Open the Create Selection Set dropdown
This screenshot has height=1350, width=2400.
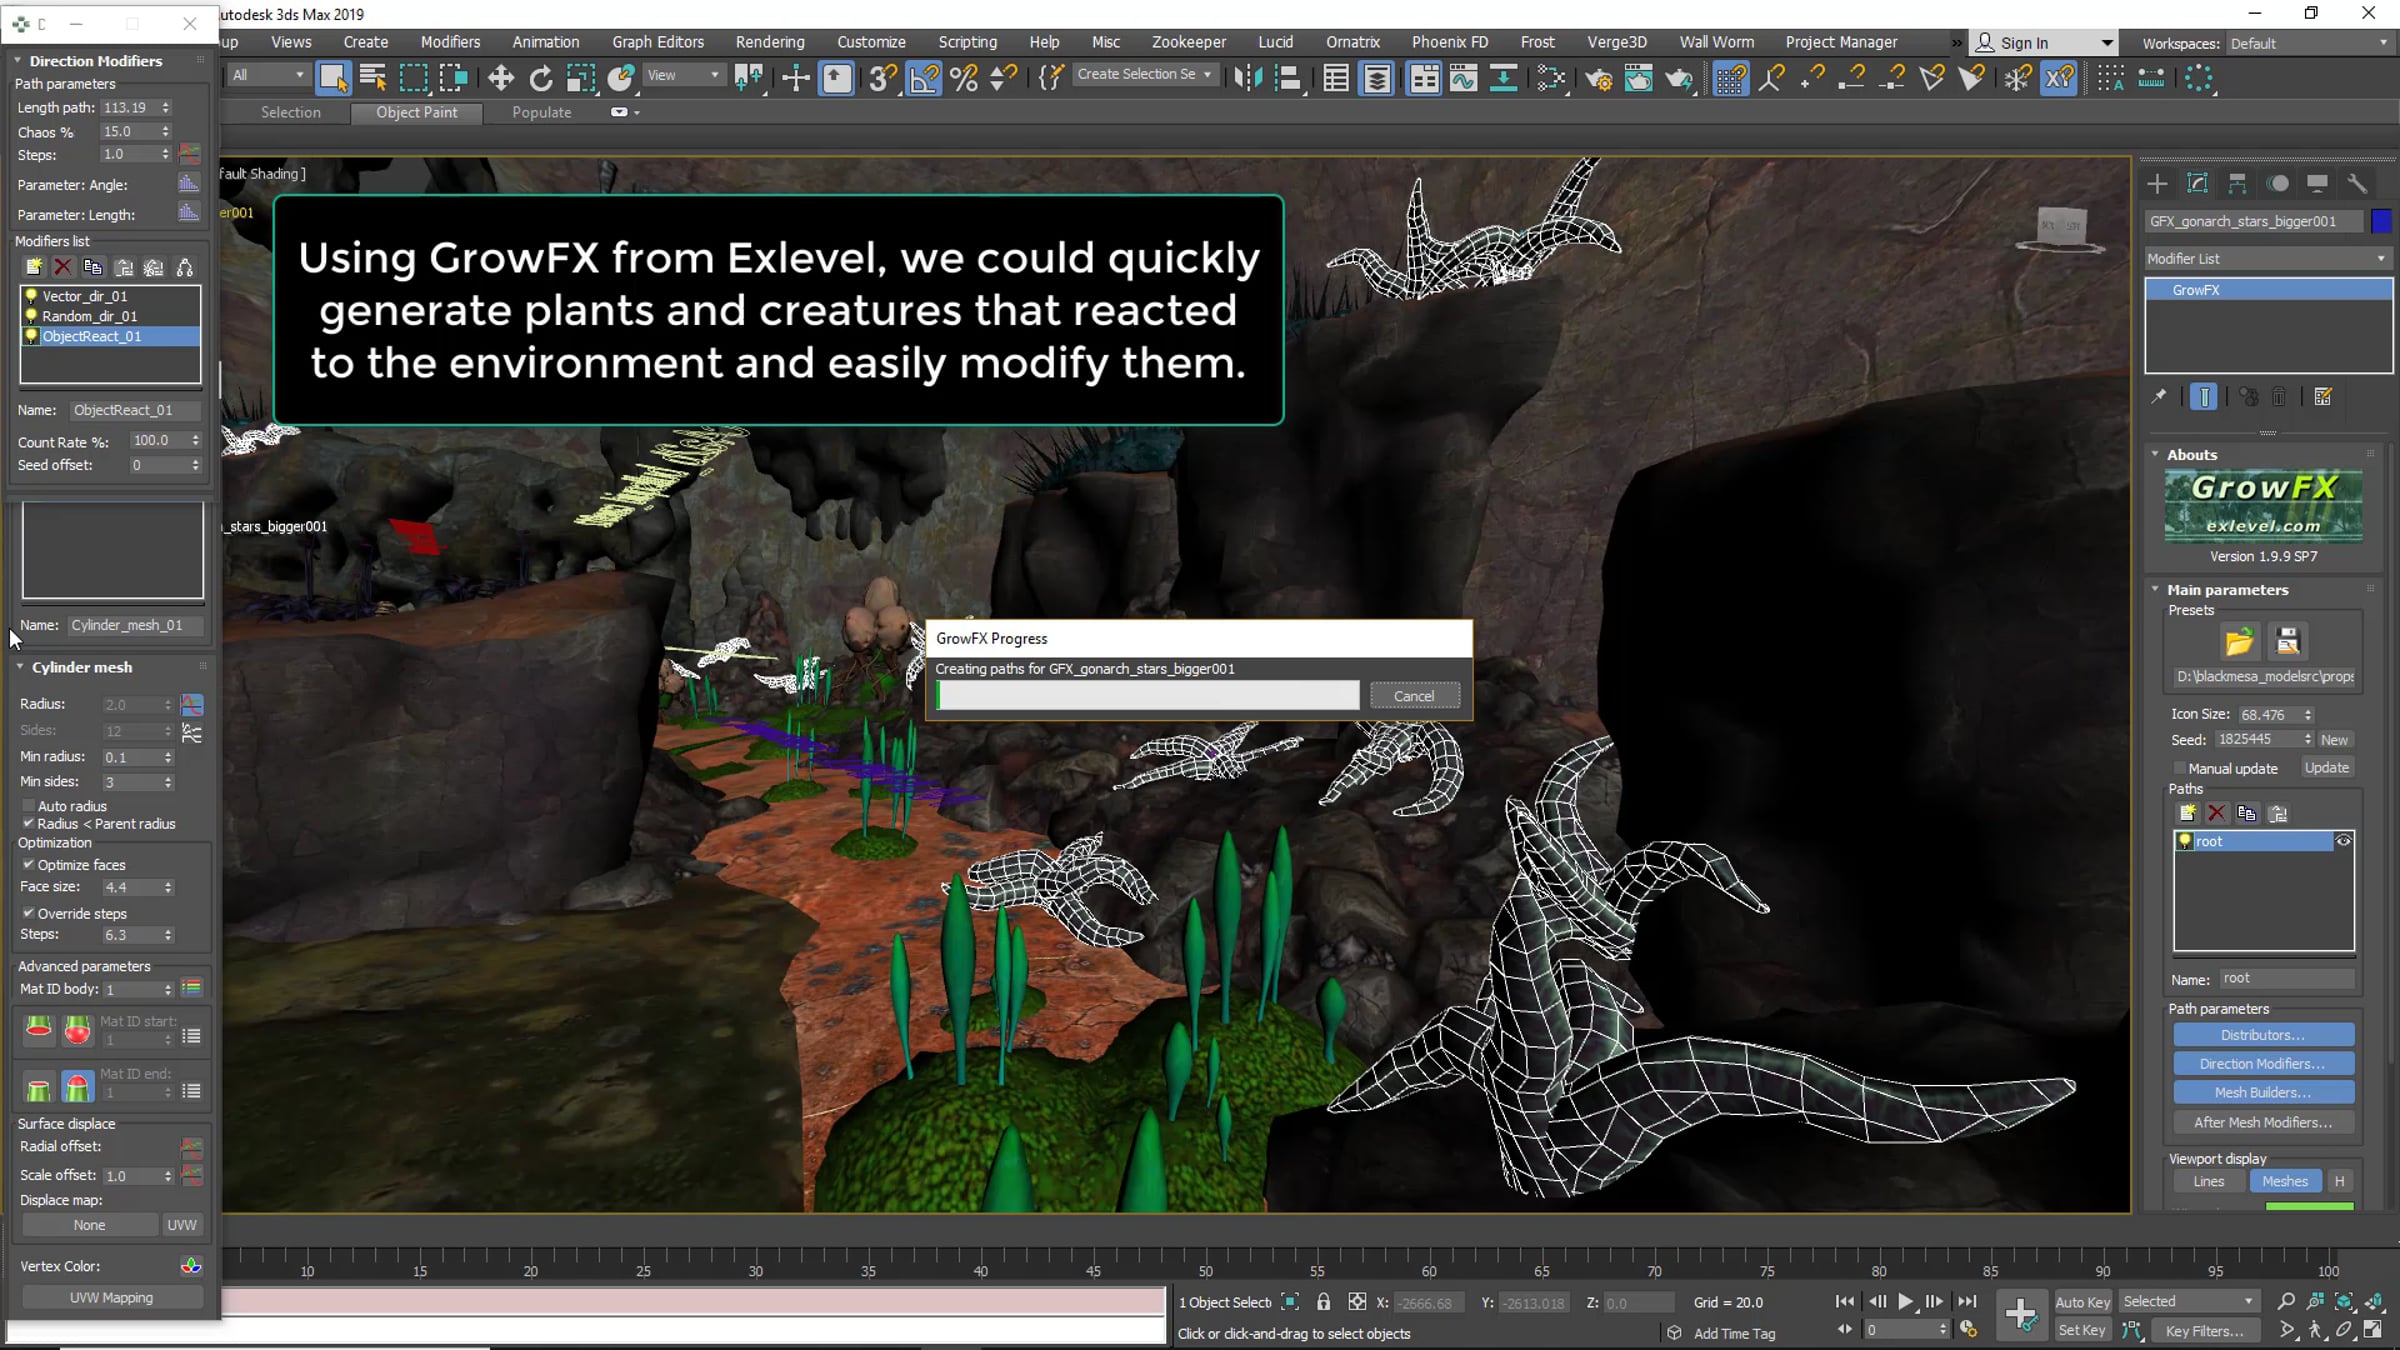pos(1145,74)
